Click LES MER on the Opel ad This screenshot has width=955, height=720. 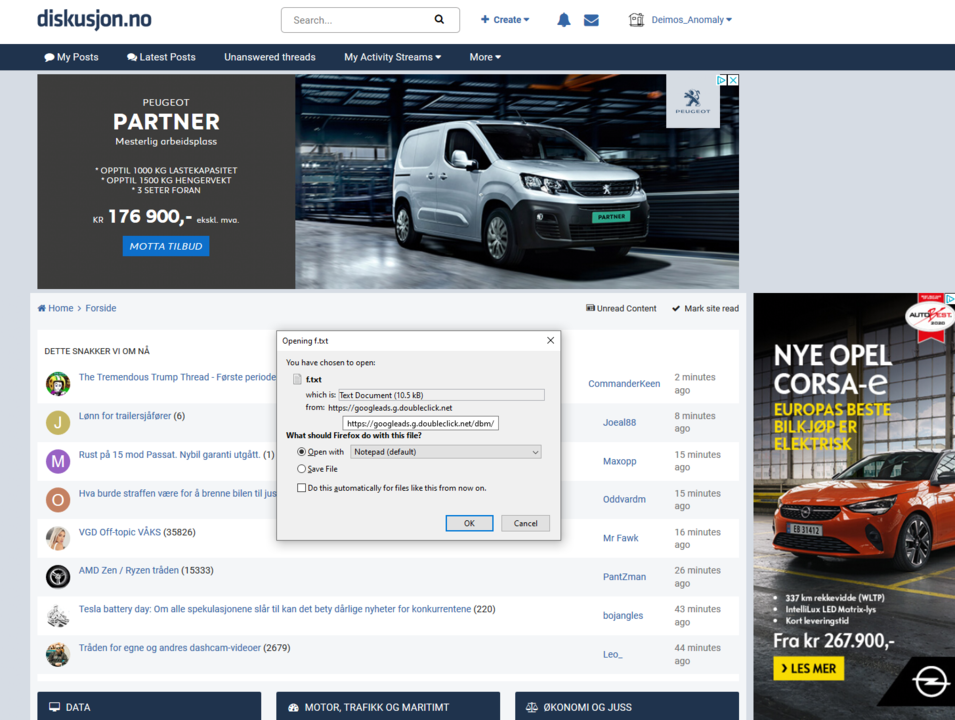pos(809,668)
